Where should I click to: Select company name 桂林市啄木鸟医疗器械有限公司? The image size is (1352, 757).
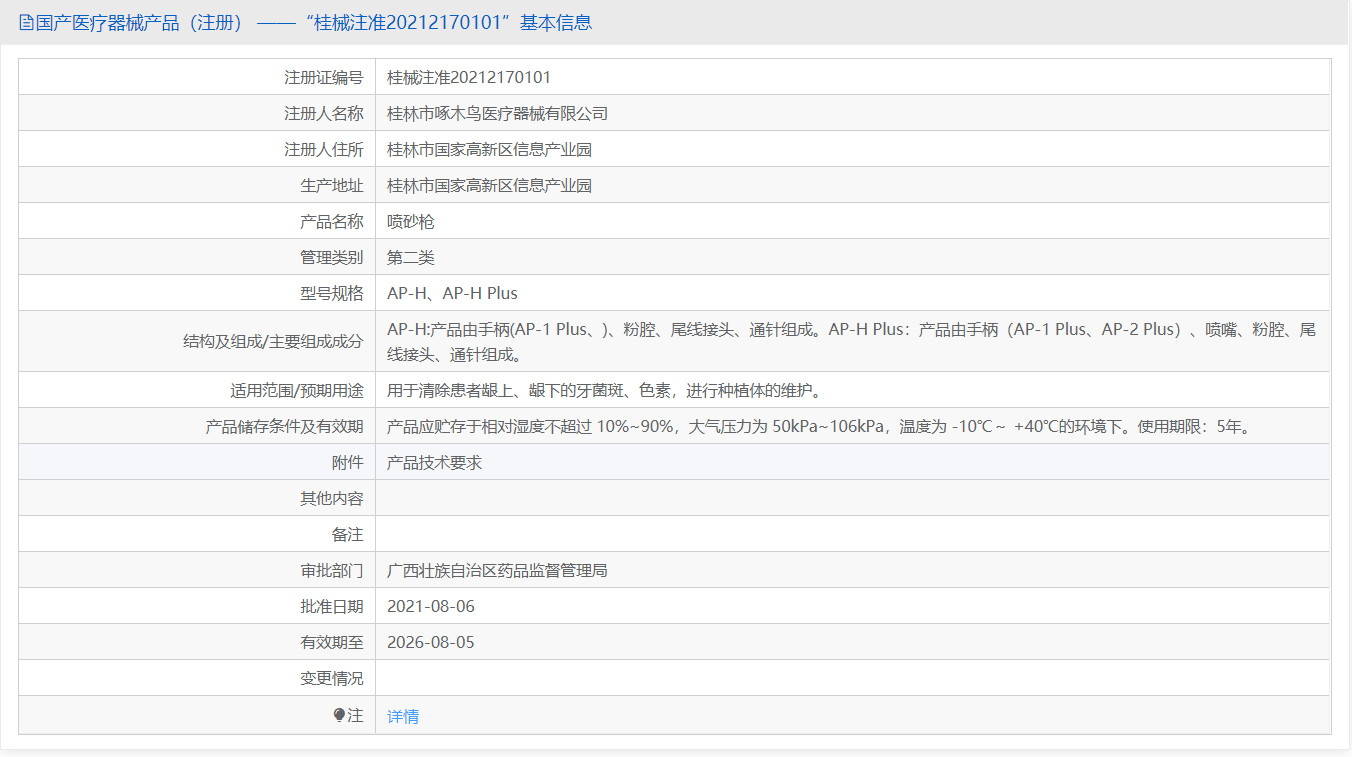click(497, 113)
